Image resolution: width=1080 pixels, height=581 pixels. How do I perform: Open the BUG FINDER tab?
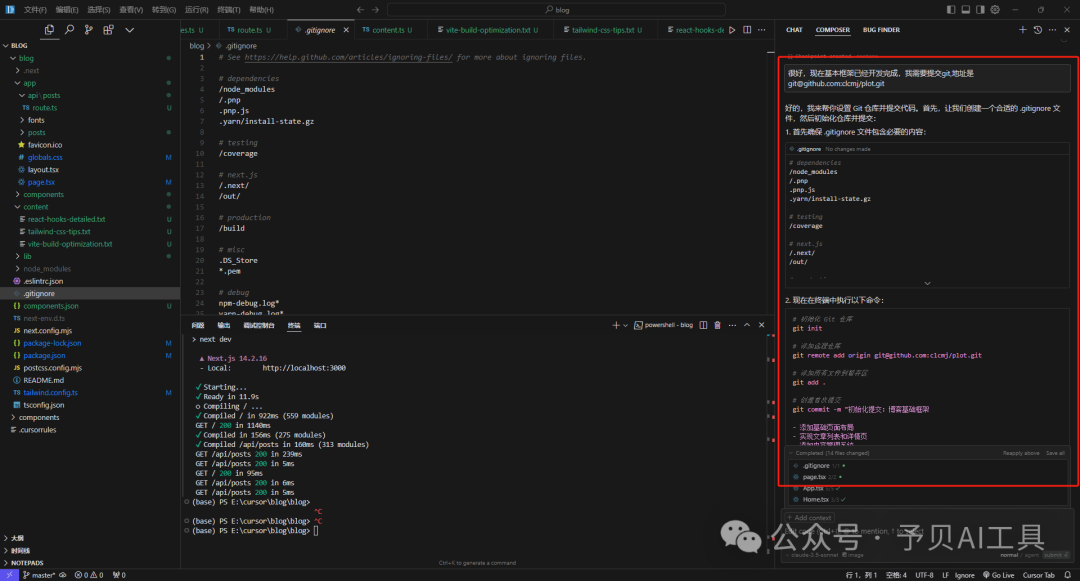[881, 30]
